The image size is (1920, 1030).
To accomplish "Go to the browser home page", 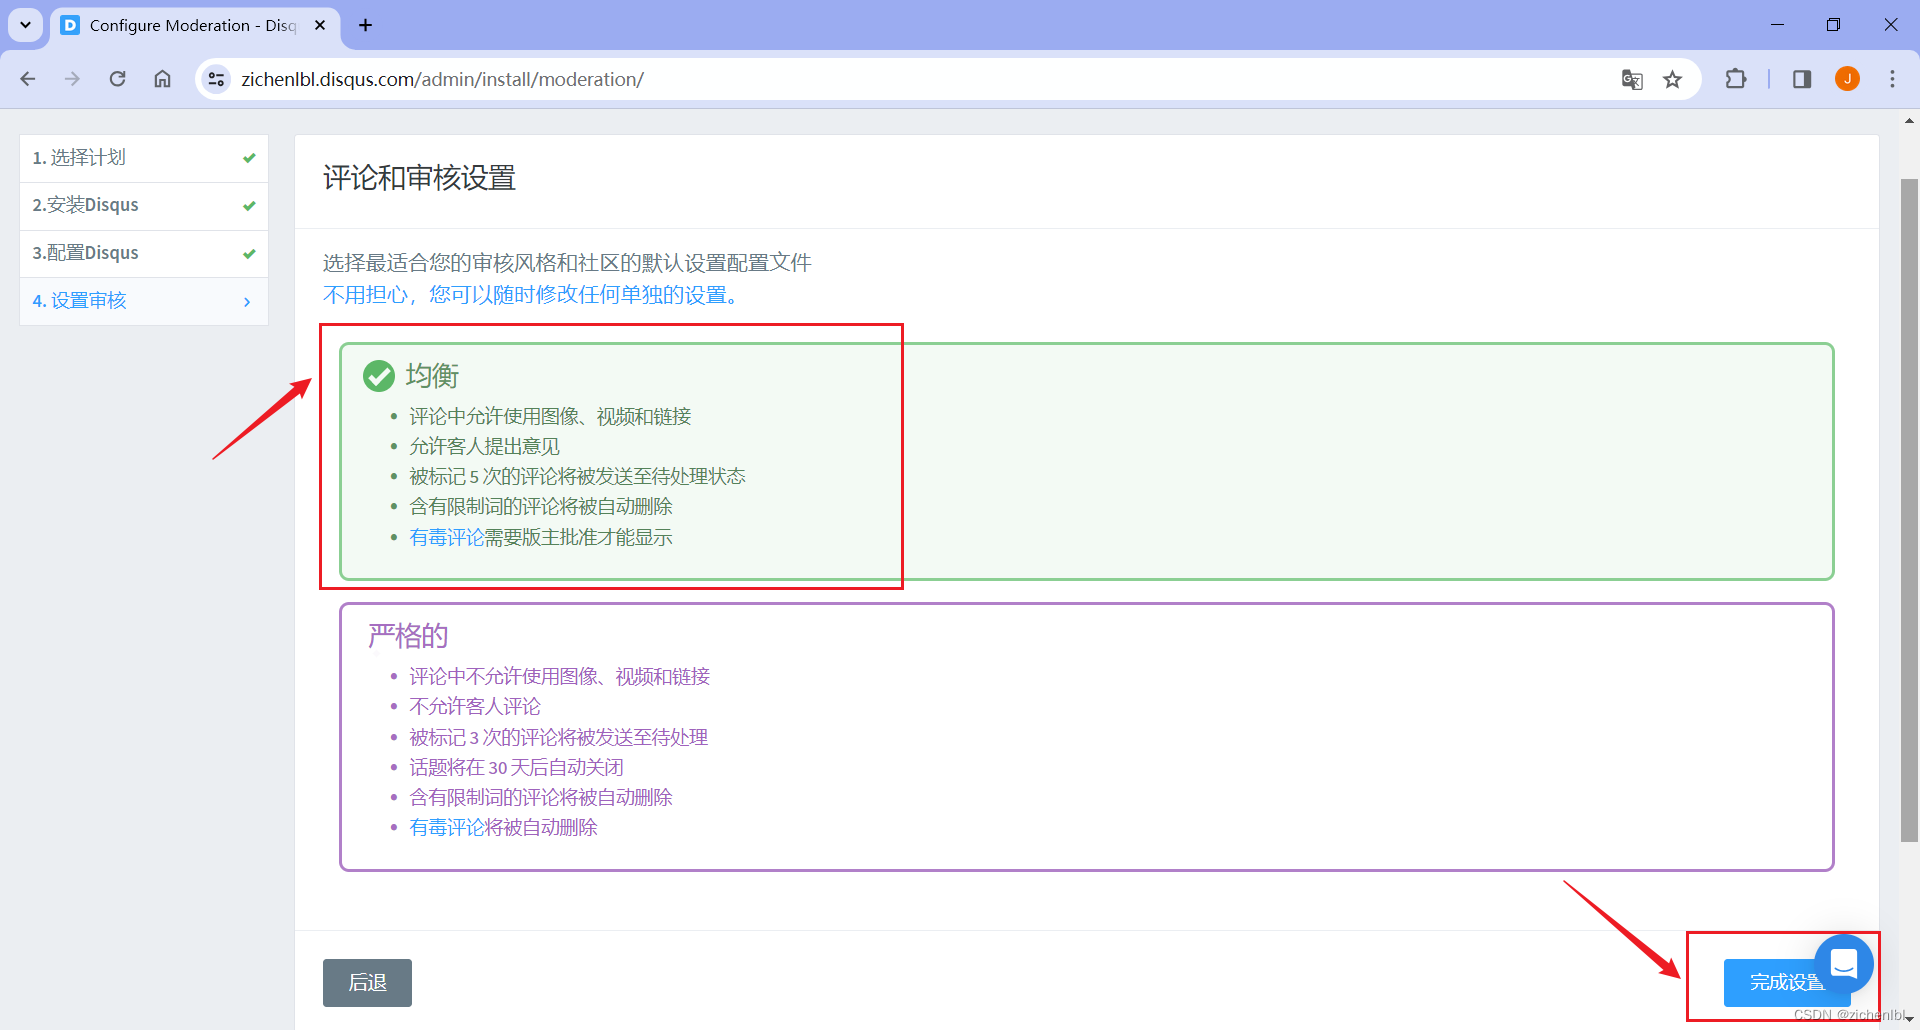I will click(162, 79).
